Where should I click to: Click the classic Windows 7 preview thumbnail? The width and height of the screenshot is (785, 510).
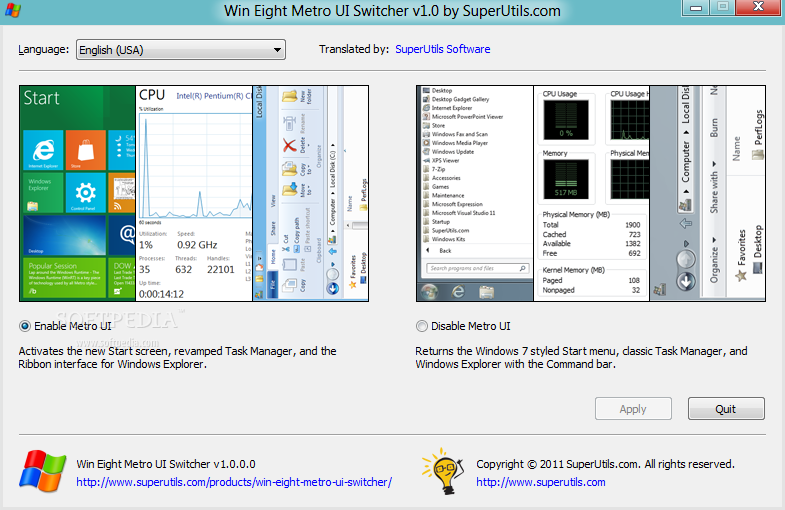tap(591, 193)
